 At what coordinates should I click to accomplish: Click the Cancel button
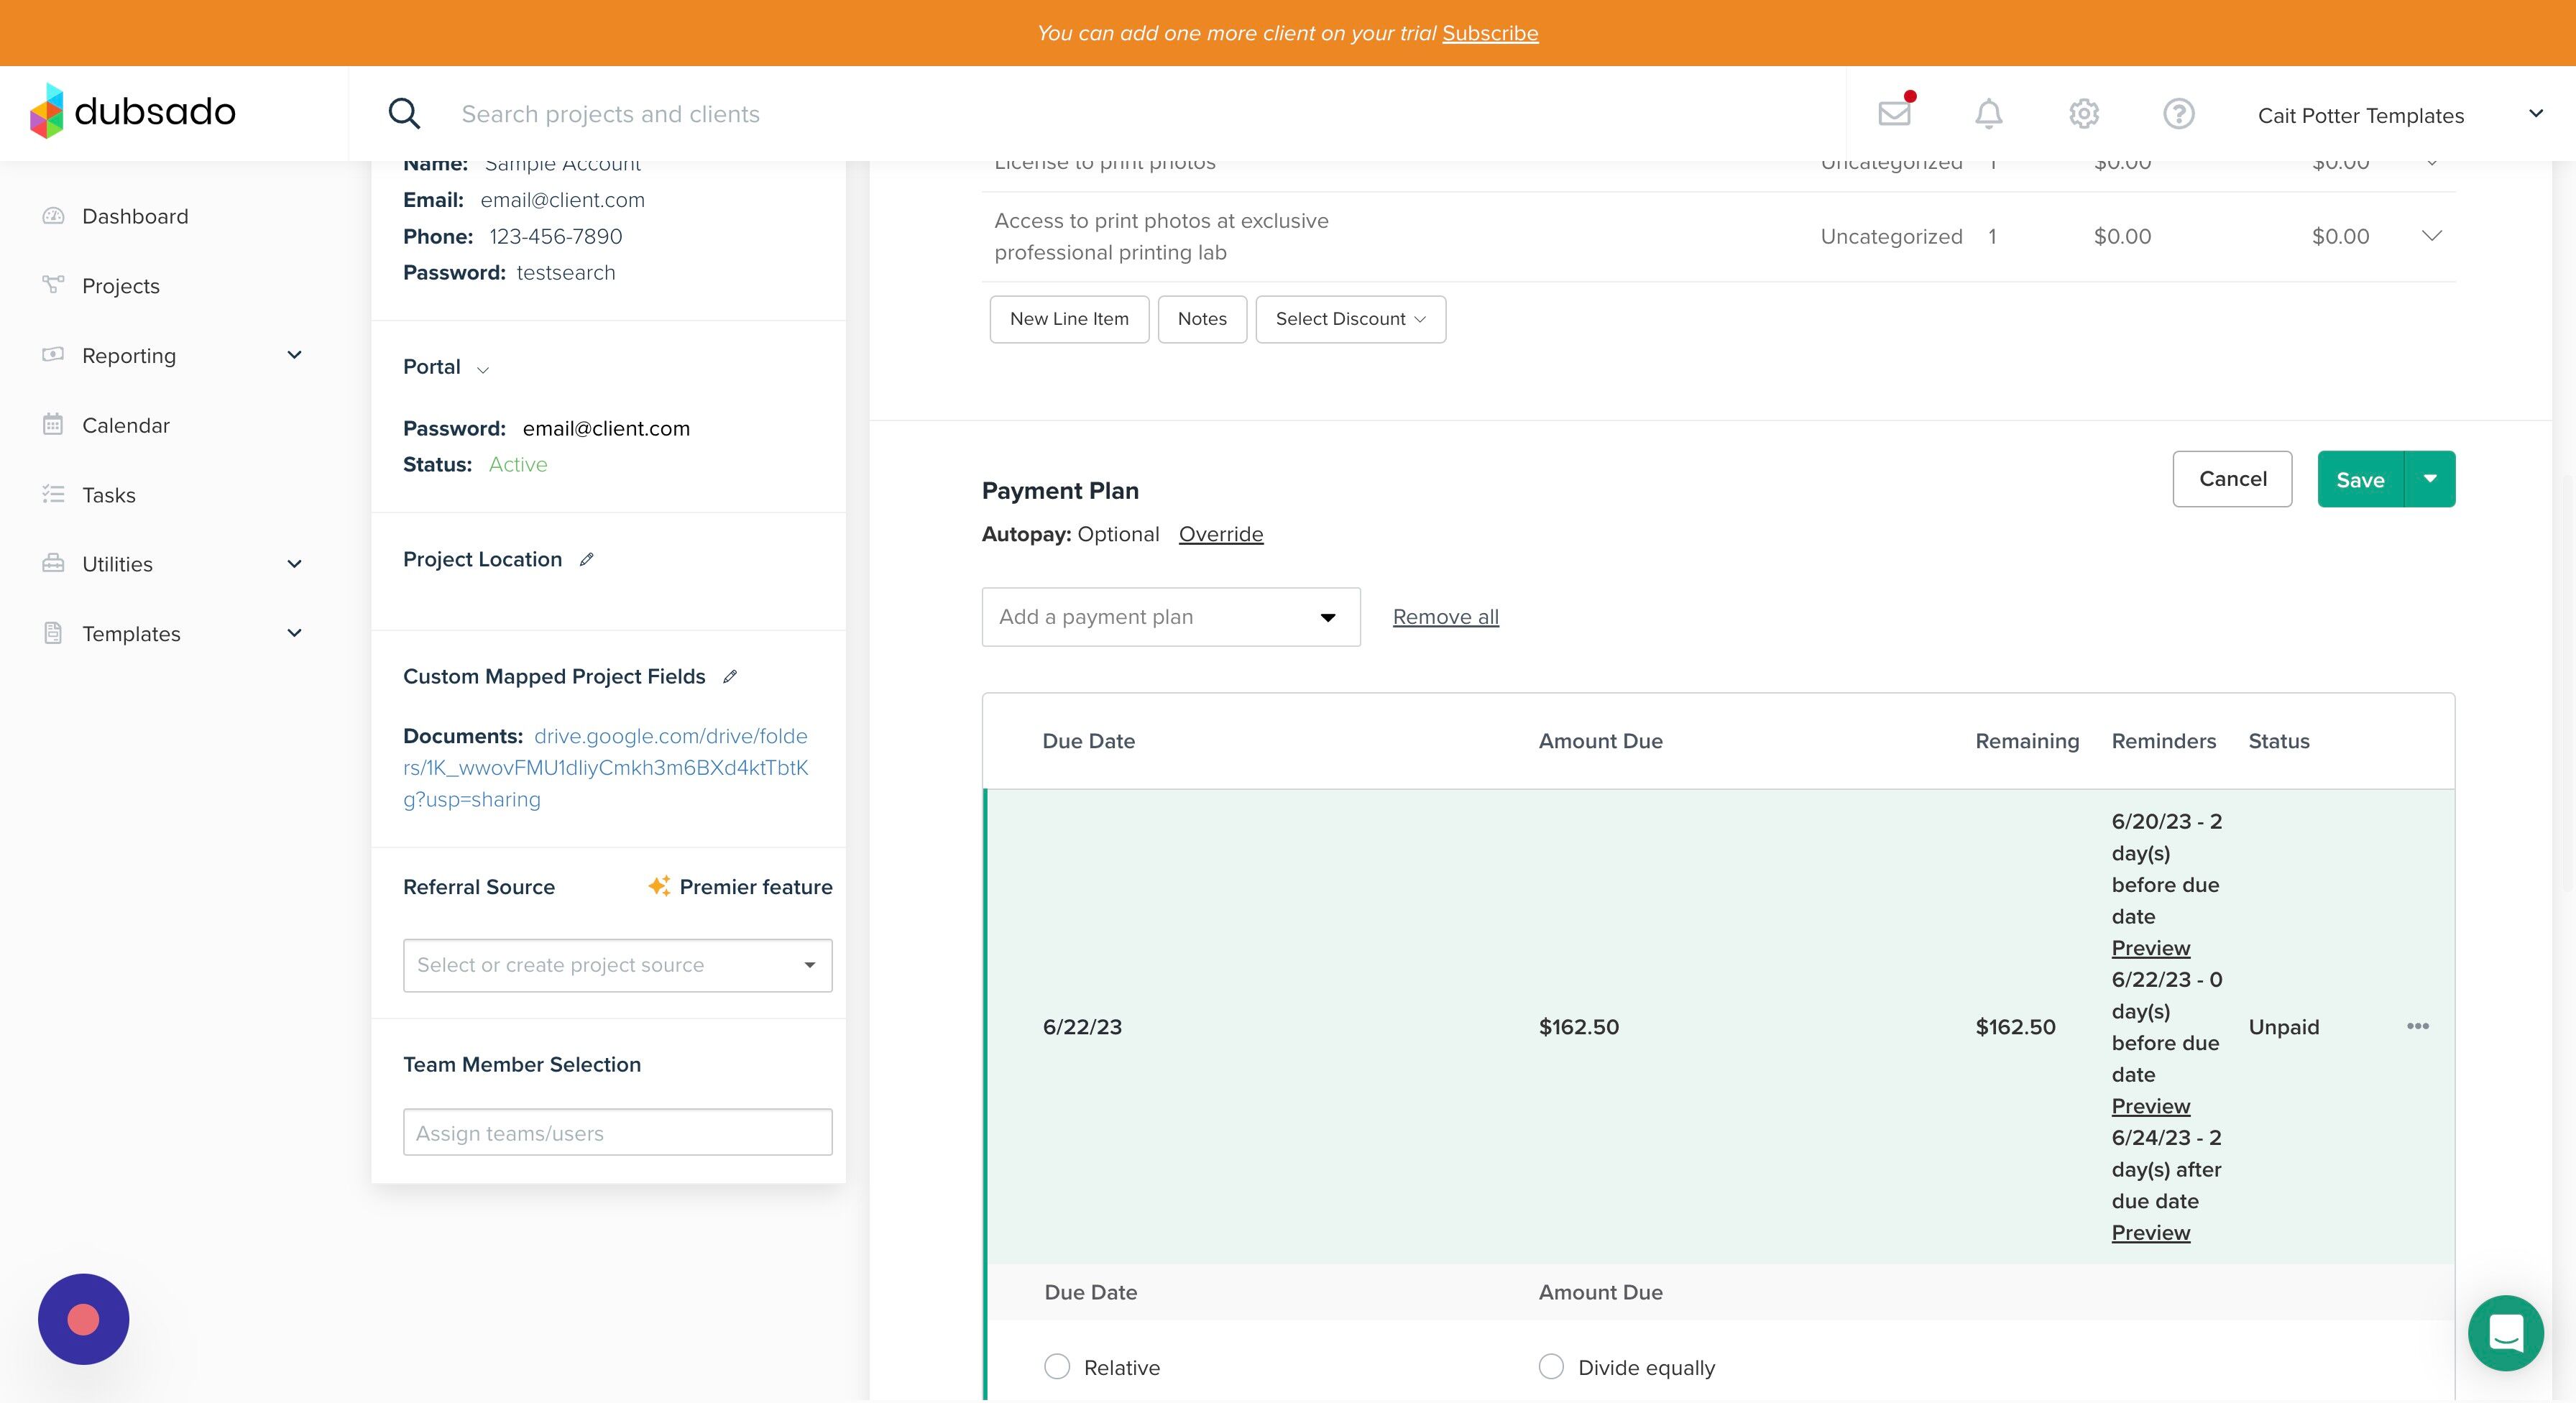pyautogui.click(x=2232, y=479)
